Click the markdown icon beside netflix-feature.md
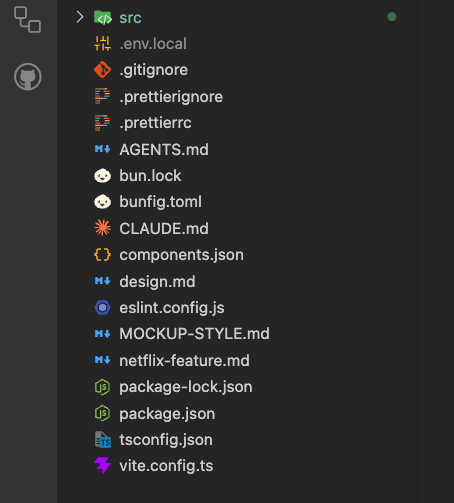The height and width of the screenshot is (503, 454). pos(102,360)
